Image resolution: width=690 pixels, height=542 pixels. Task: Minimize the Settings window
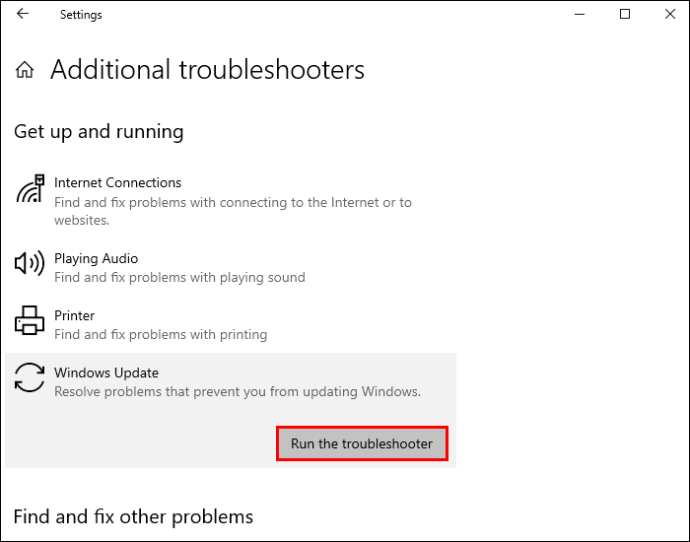click(579, 15)
